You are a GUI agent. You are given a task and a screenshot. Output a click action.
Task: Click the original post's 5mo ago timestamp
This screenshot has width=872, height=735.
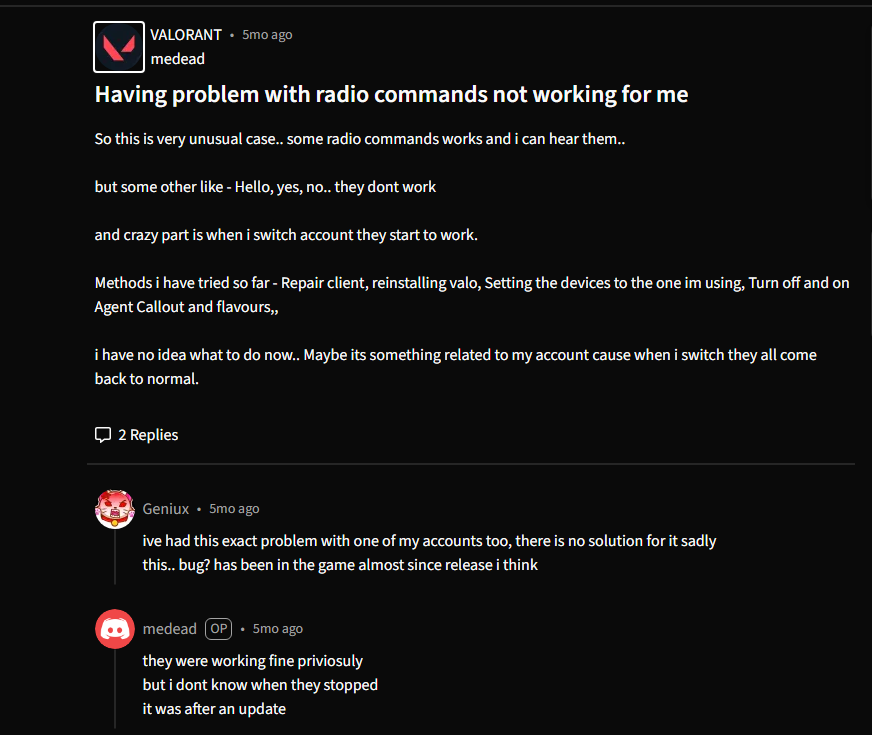pyautogui.click(x=267, y=35)
